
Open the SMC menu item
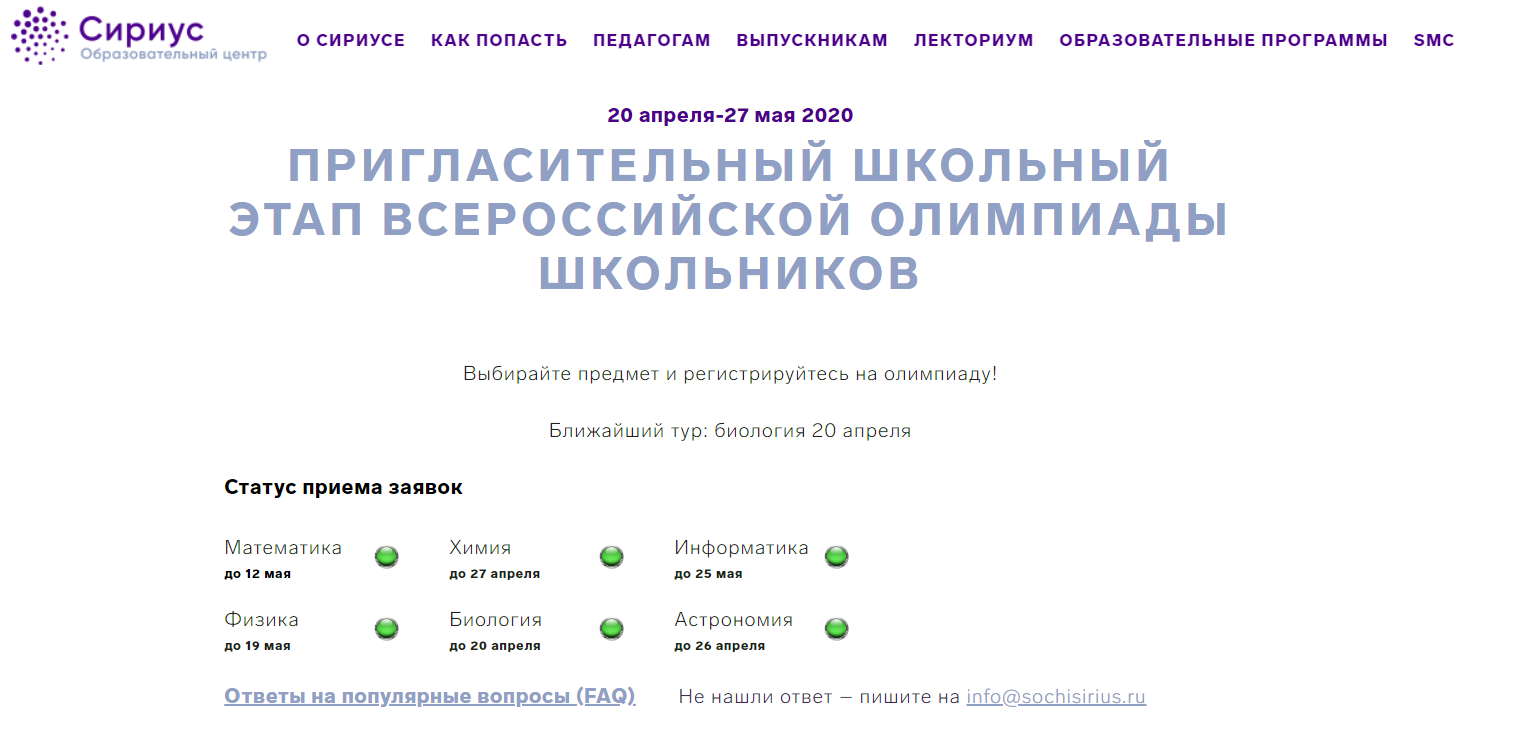tap(1434, 41)
